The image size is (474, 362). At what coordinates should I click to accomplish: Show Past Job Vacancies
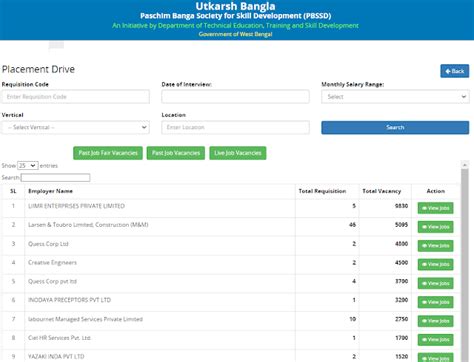tap(176, 153)
